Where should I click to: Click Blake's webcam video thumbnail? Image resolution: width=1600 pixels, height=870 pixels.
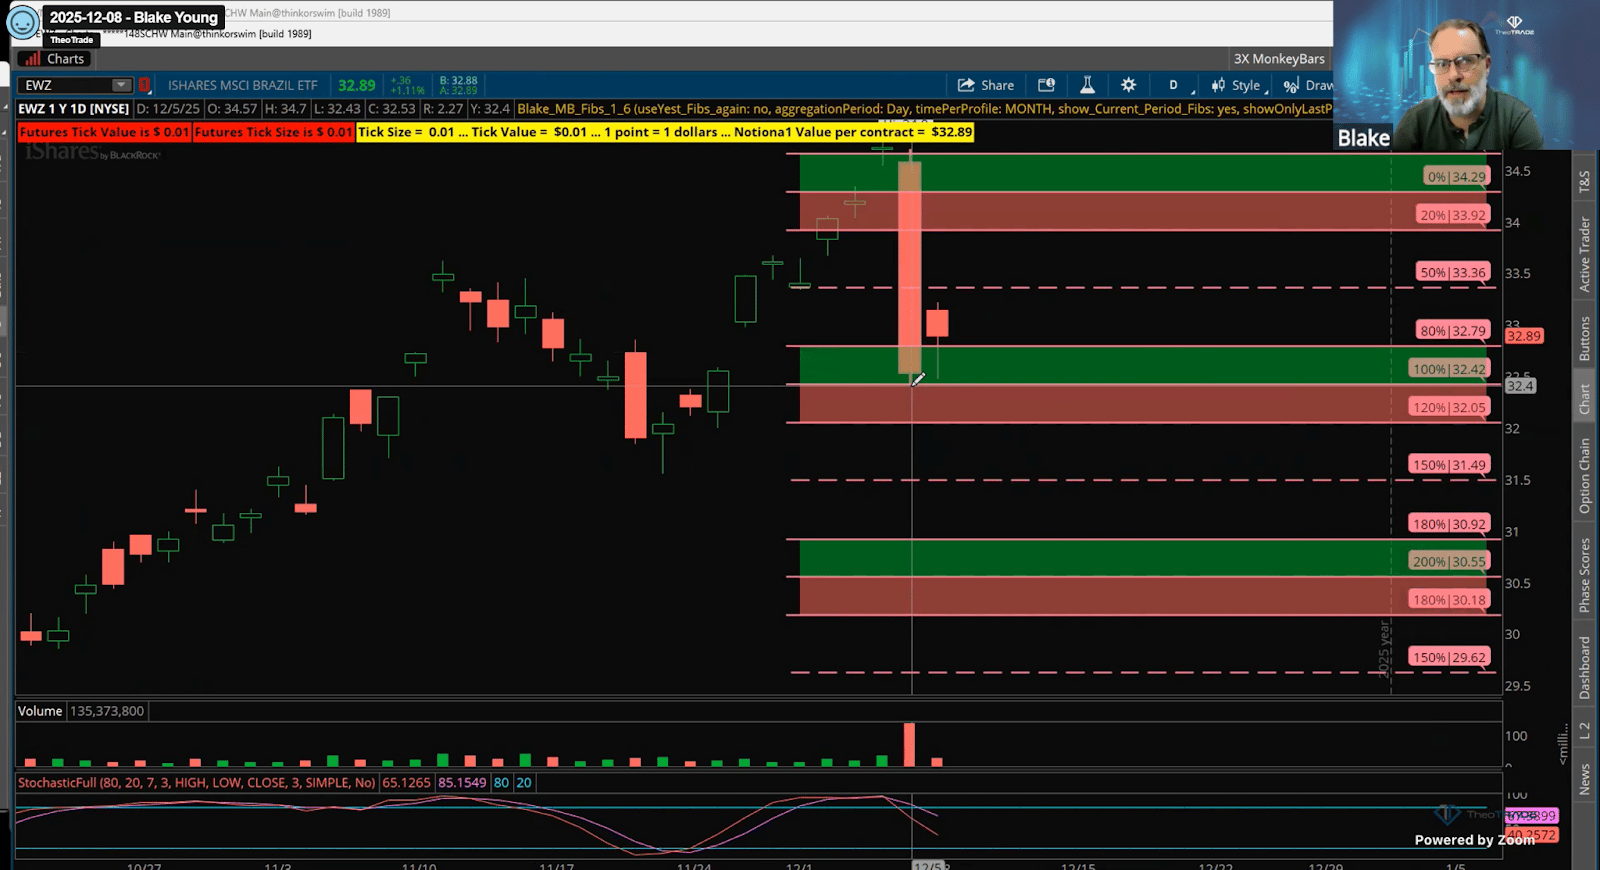(x=1466, y=75)
